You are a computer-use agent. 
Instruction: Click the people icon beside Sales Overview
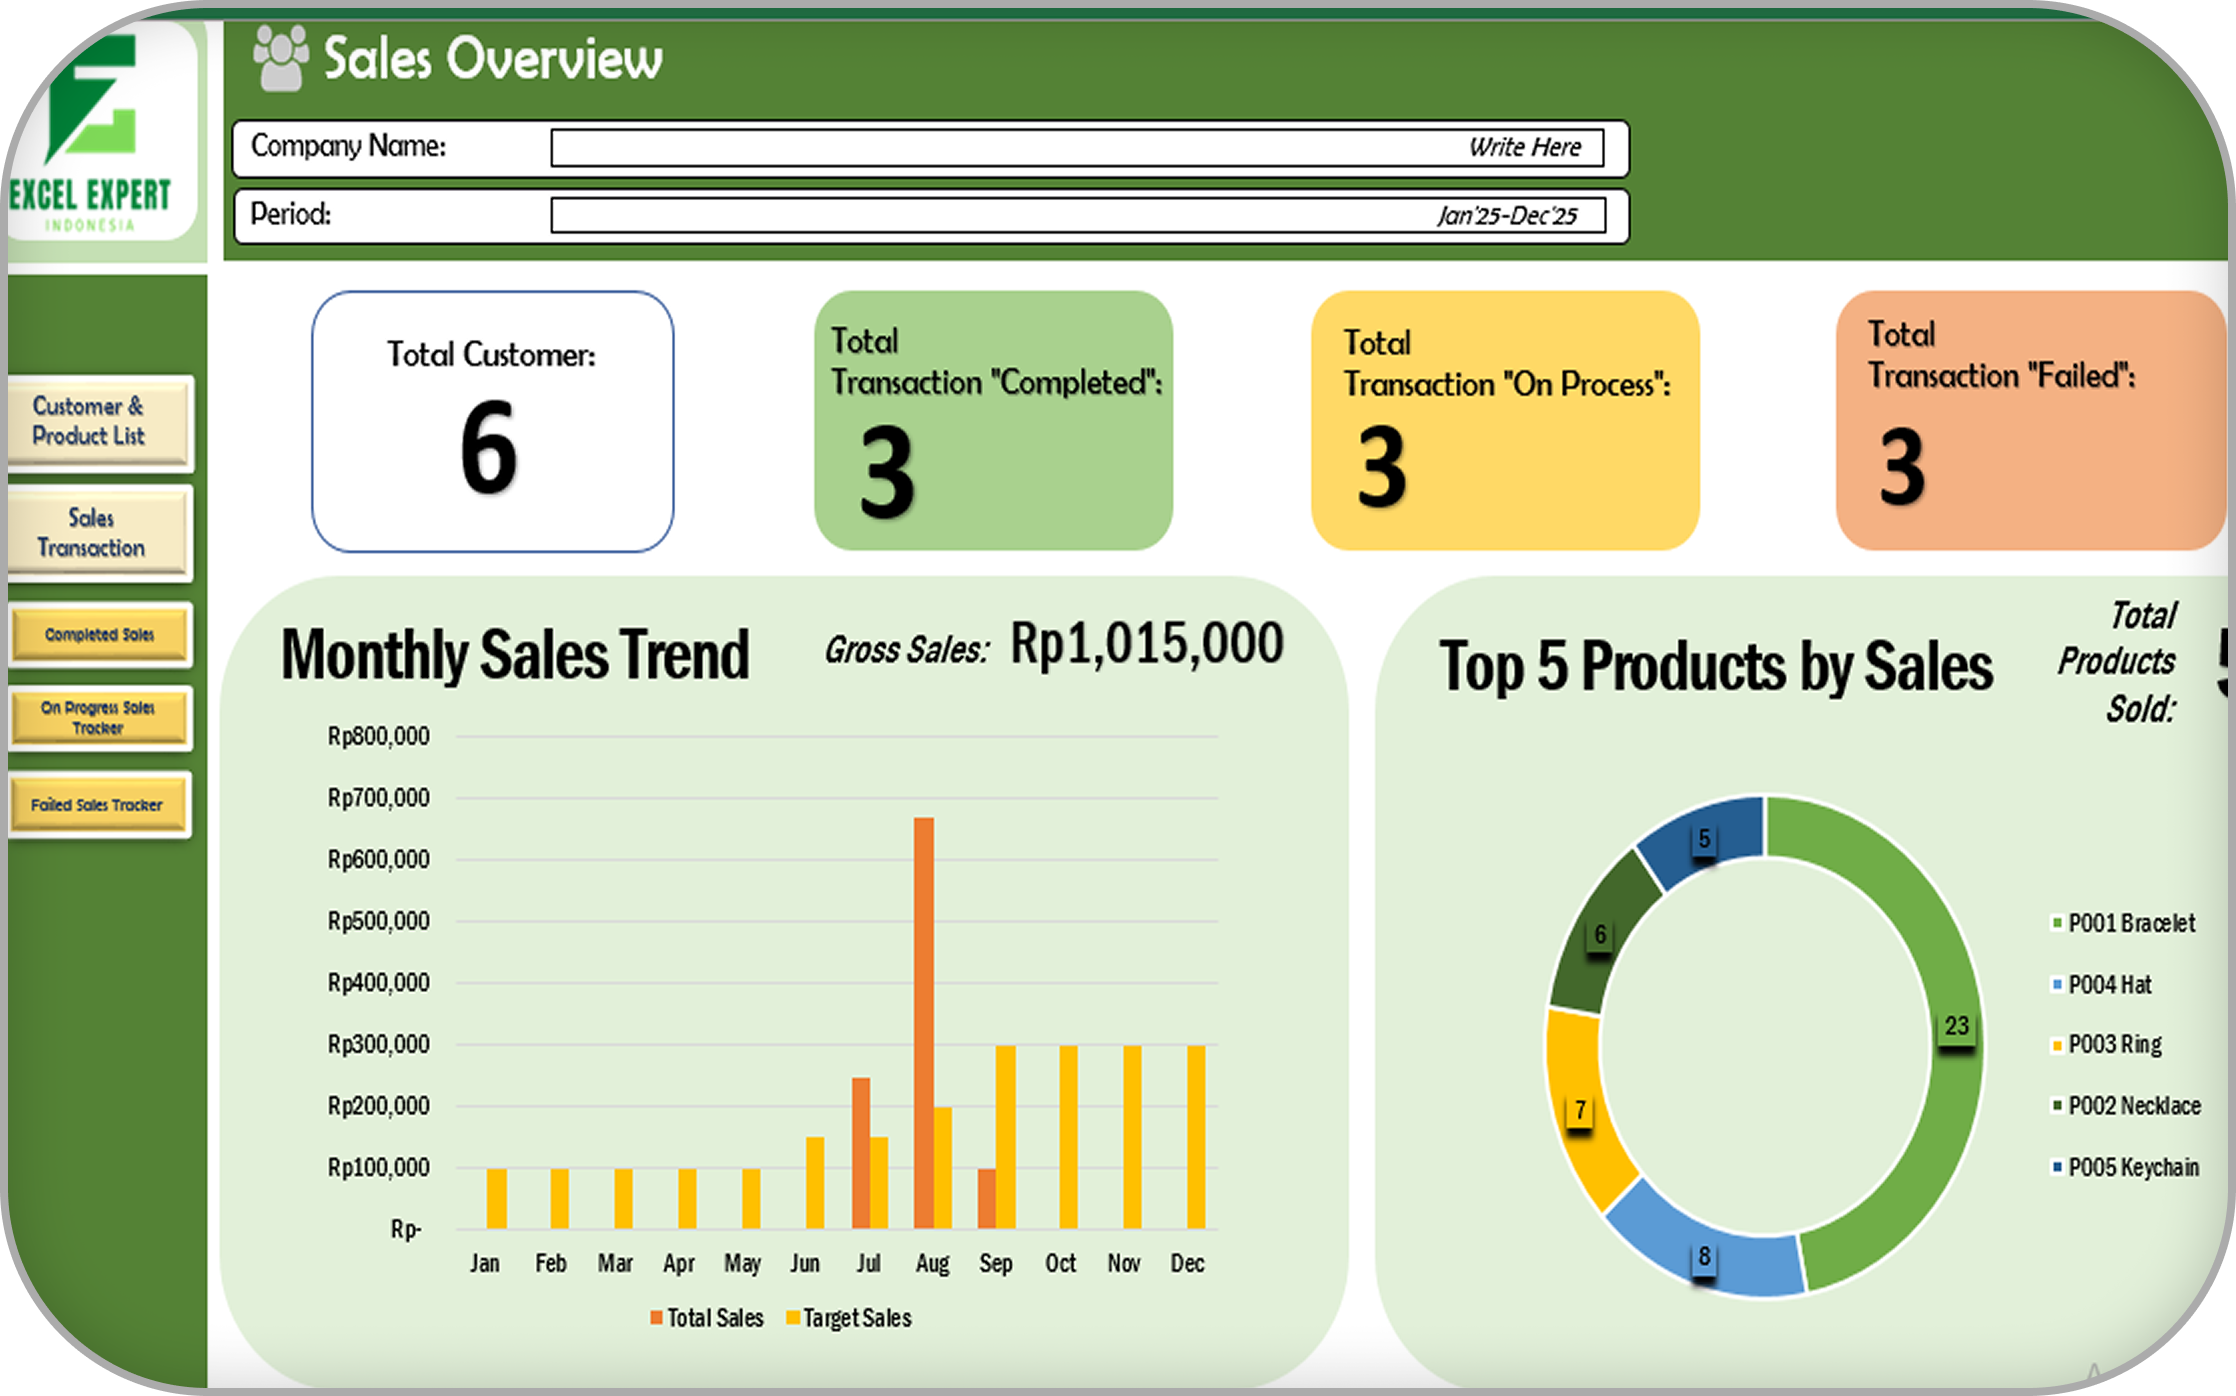tap(280, 58)
